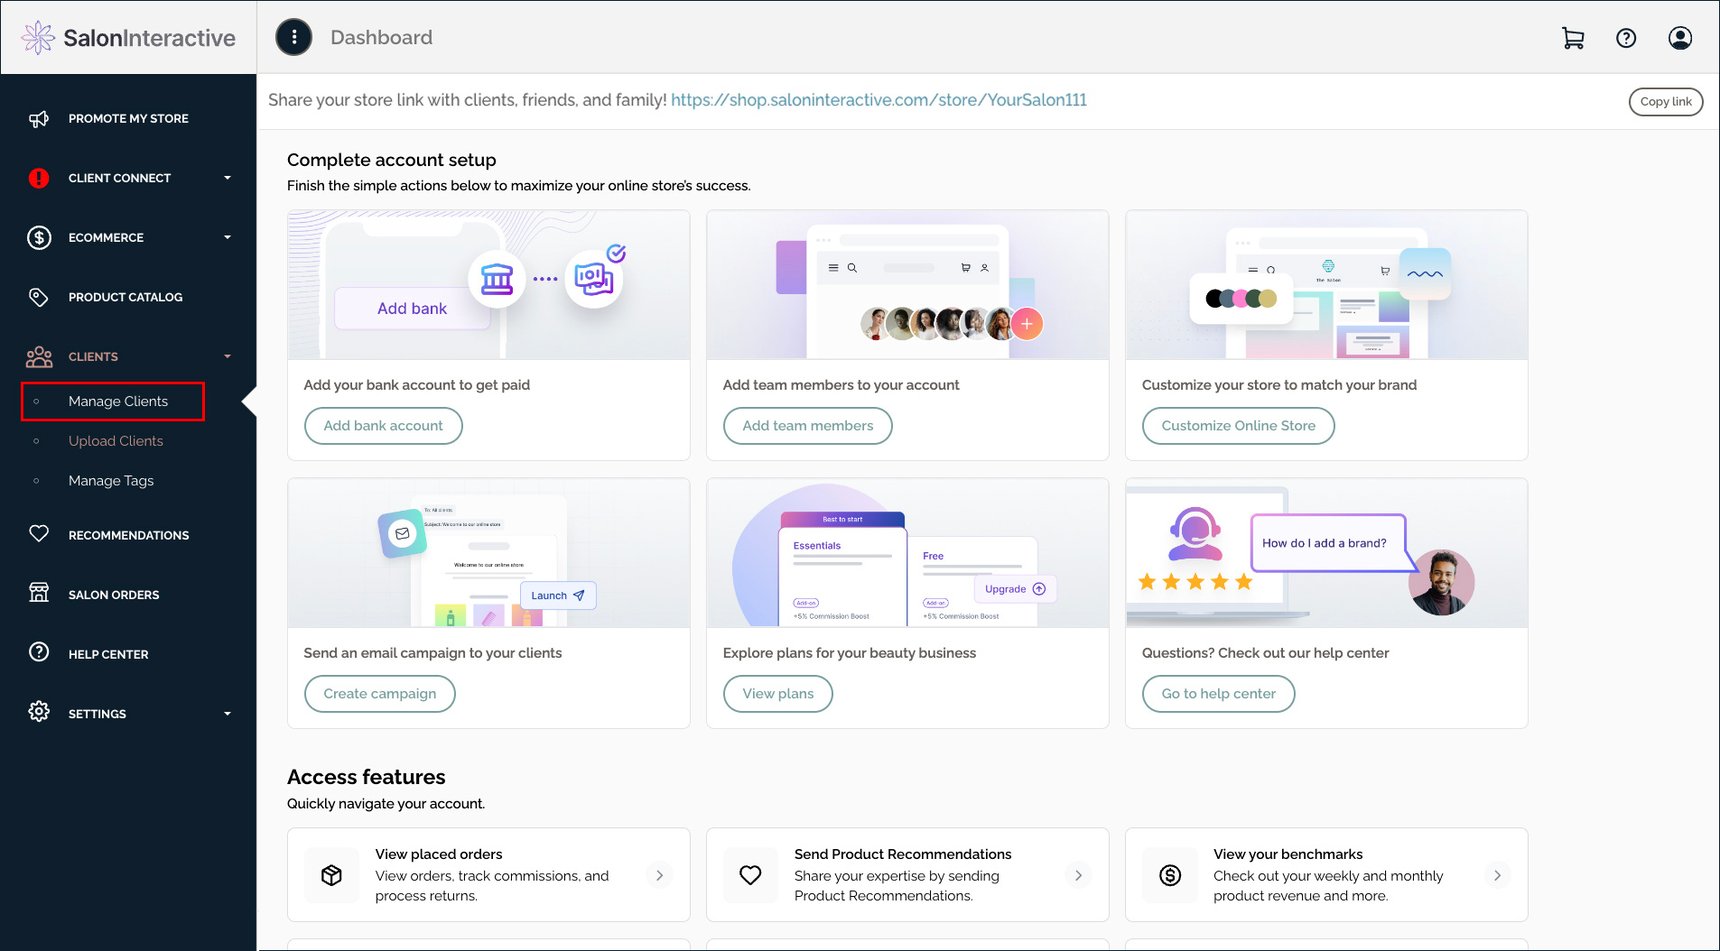The width and height of the screenshot is (1720, 951).
Task: Click the three-dot menu button beside Dashboard
Action: pyautogui.click(x=294, y=37)
